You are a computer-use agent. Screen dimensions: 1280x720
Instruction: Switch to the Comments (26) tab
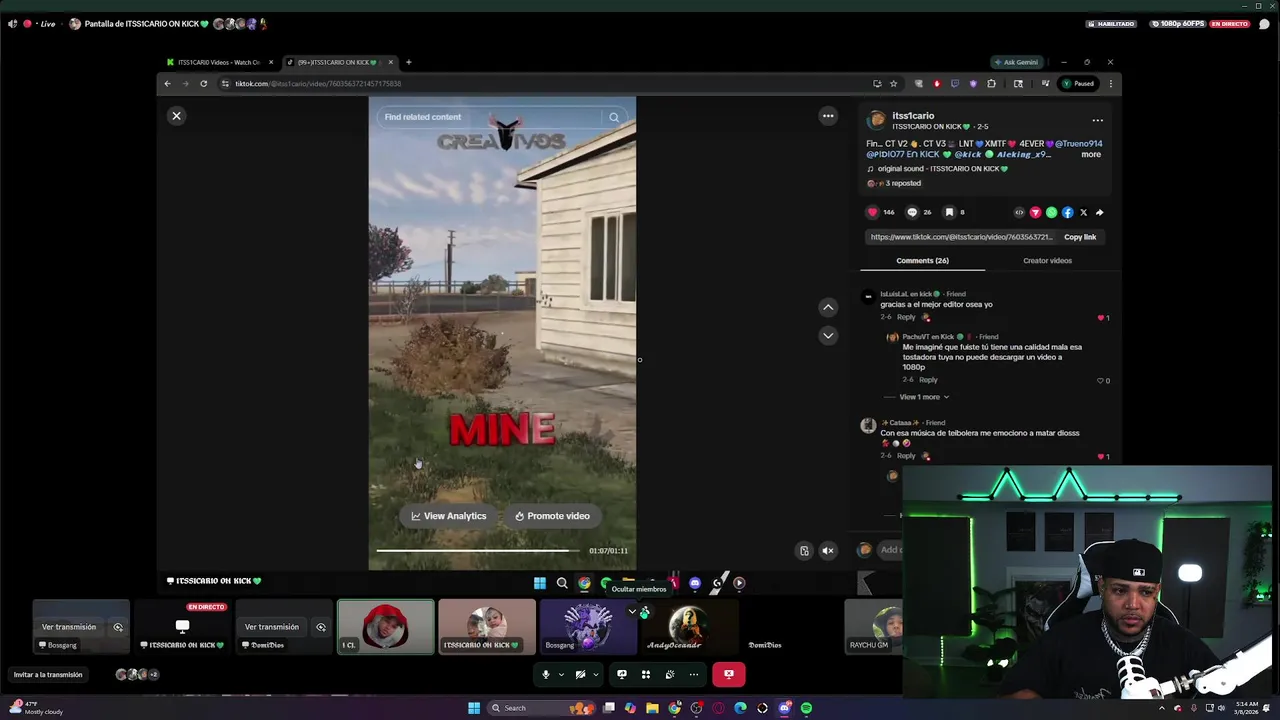coord(922,260)
